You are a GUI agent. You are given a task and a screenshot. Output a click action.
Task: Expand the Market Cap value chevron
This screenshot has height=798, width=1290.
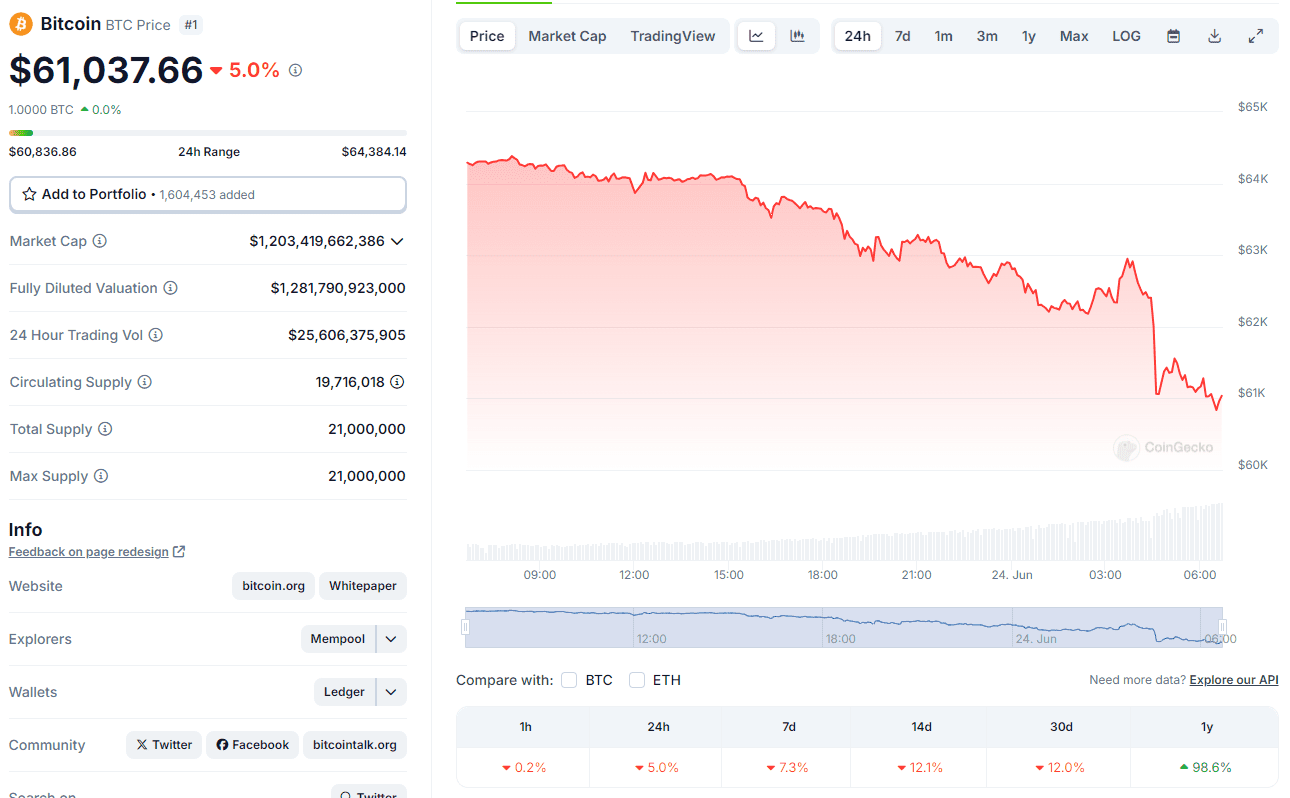pos(397,241)
